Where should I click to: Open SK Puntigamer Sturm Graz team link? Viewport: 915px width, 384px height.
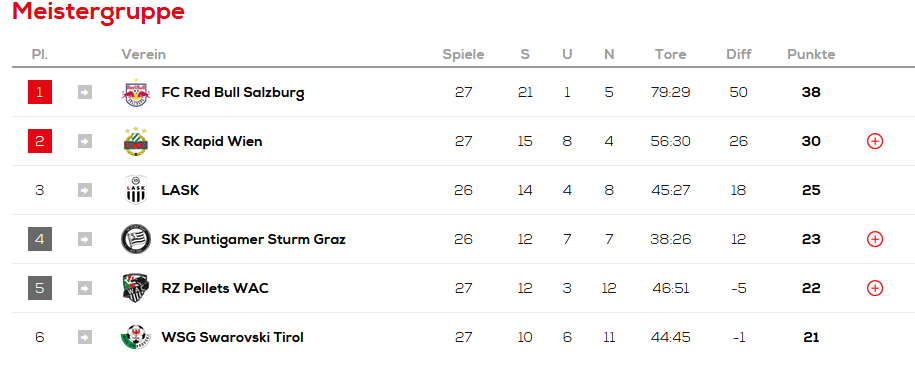[x=253, y=239]
